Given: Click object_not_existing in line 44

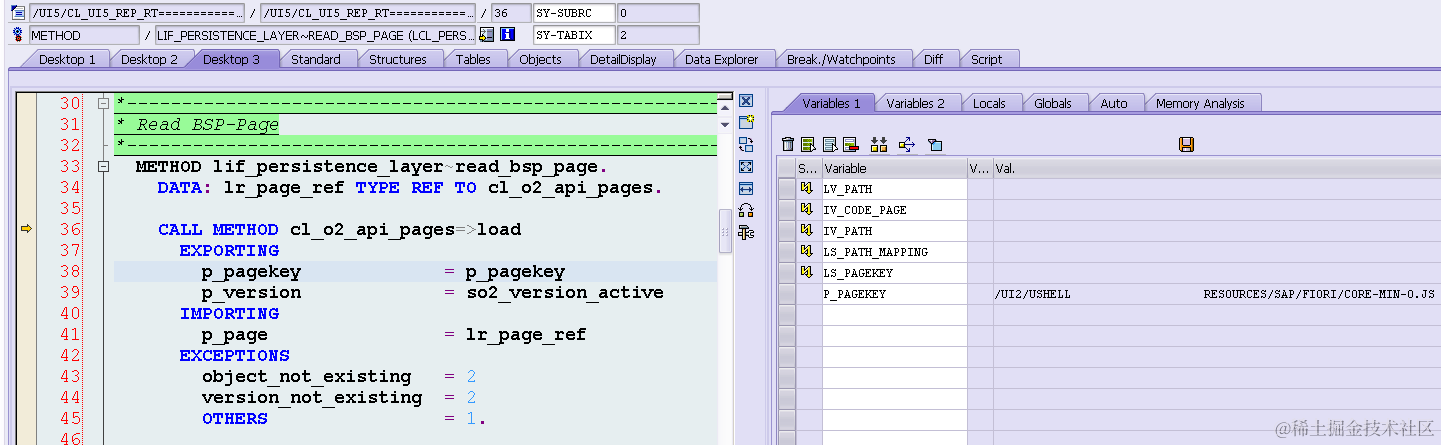Looking at the screenshot, I should pyautogui.click(x=306, y=377).
